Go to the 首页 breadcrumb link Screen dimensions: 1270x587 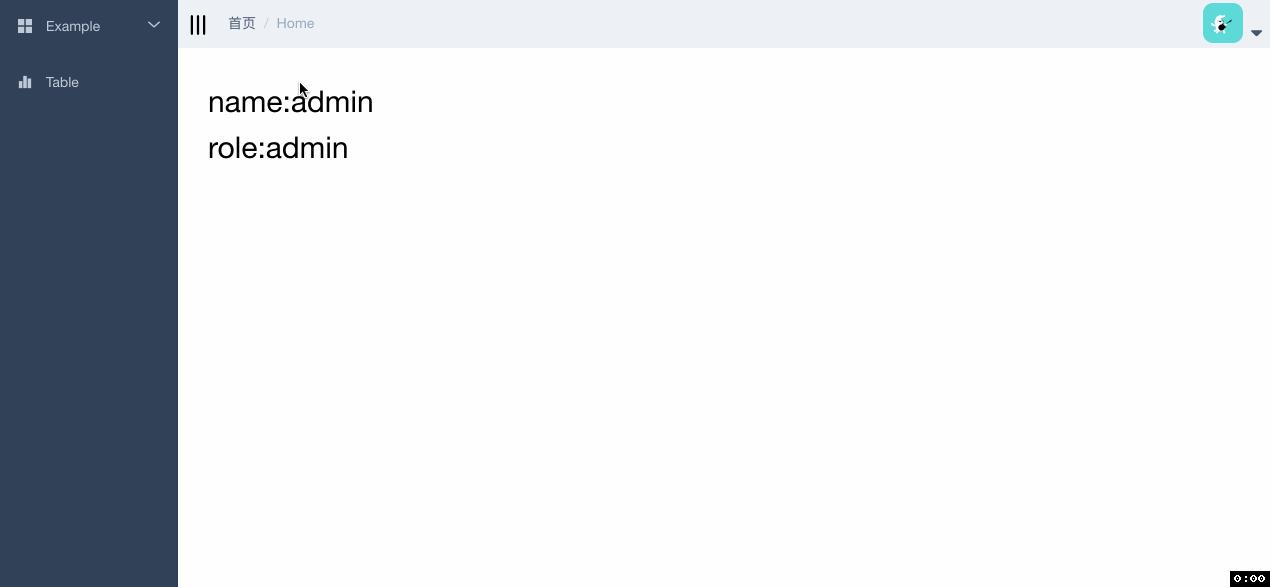[x=242, y=23]
